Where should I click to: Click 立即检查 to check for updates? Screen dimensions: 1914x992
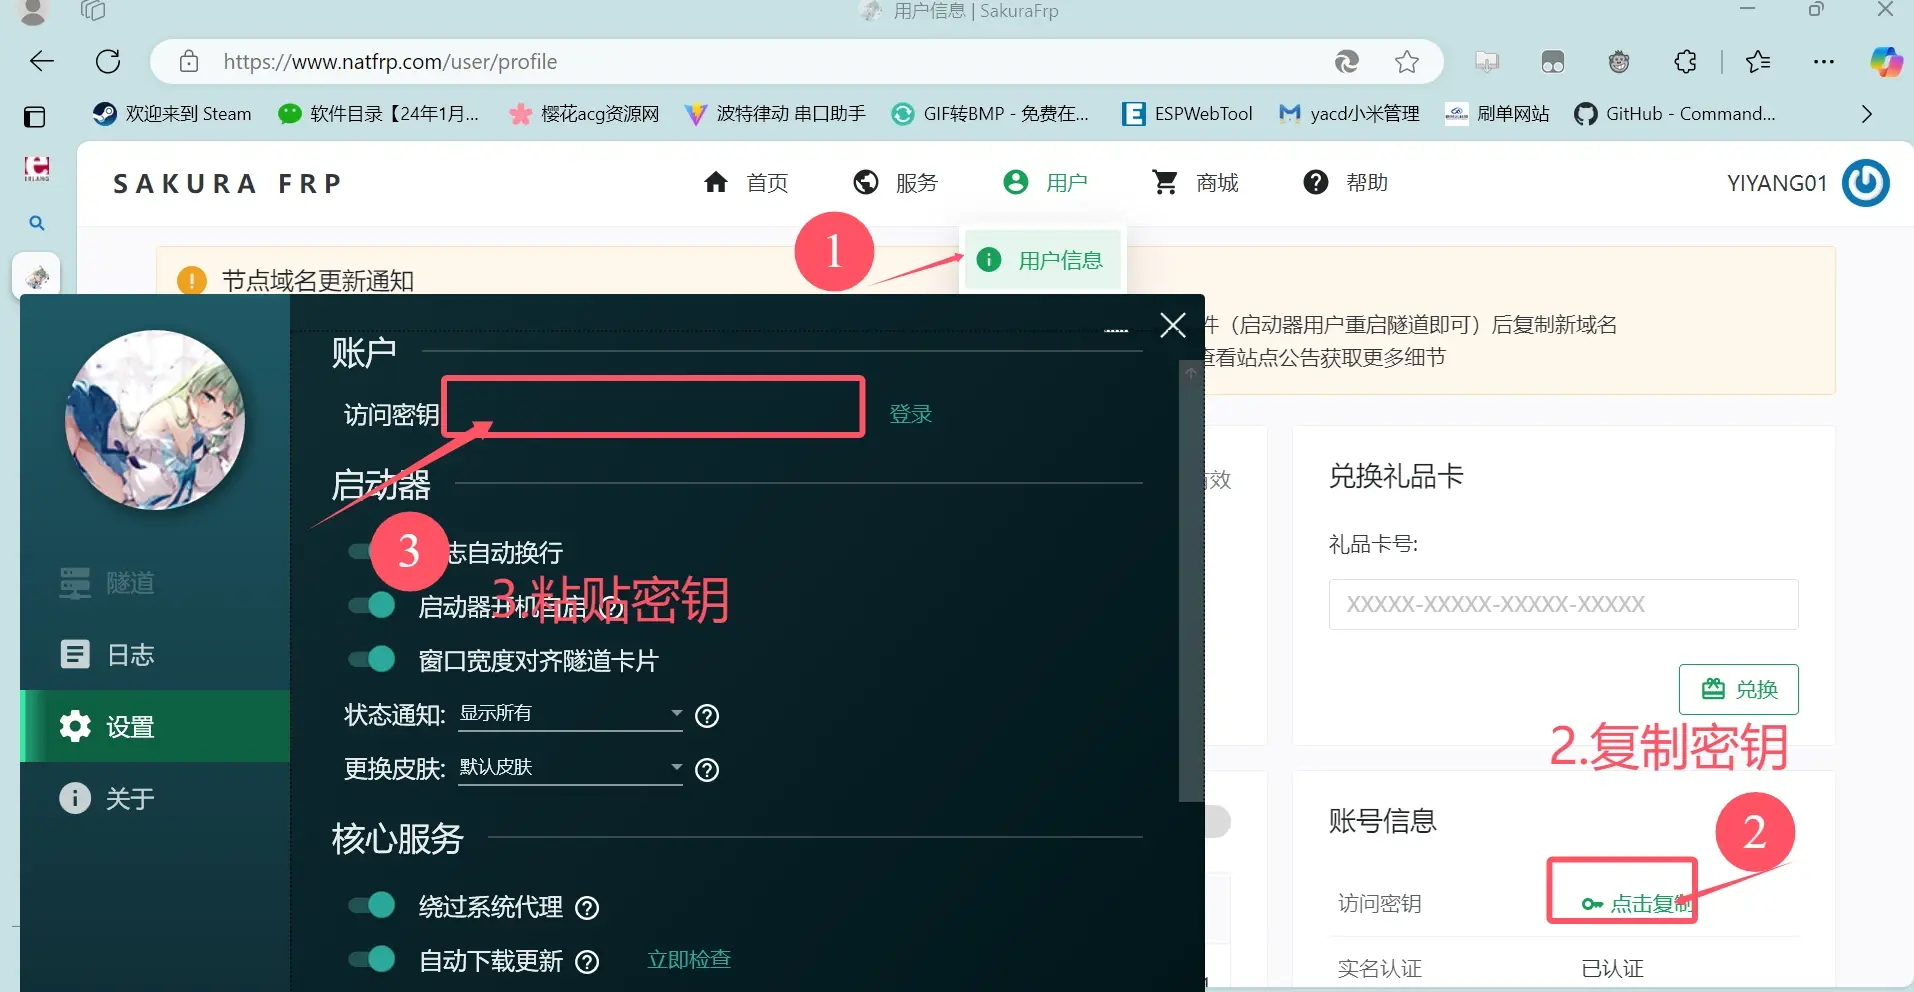(x=689, y=960)
